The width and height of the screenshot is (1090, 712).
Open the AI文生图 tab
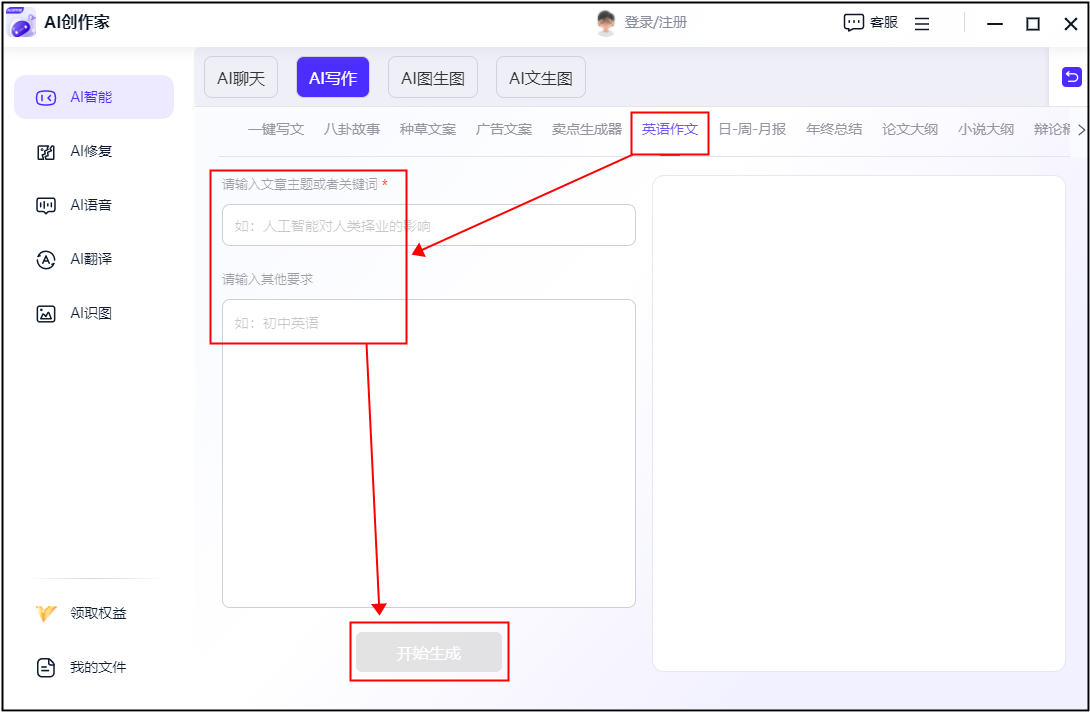541,78
